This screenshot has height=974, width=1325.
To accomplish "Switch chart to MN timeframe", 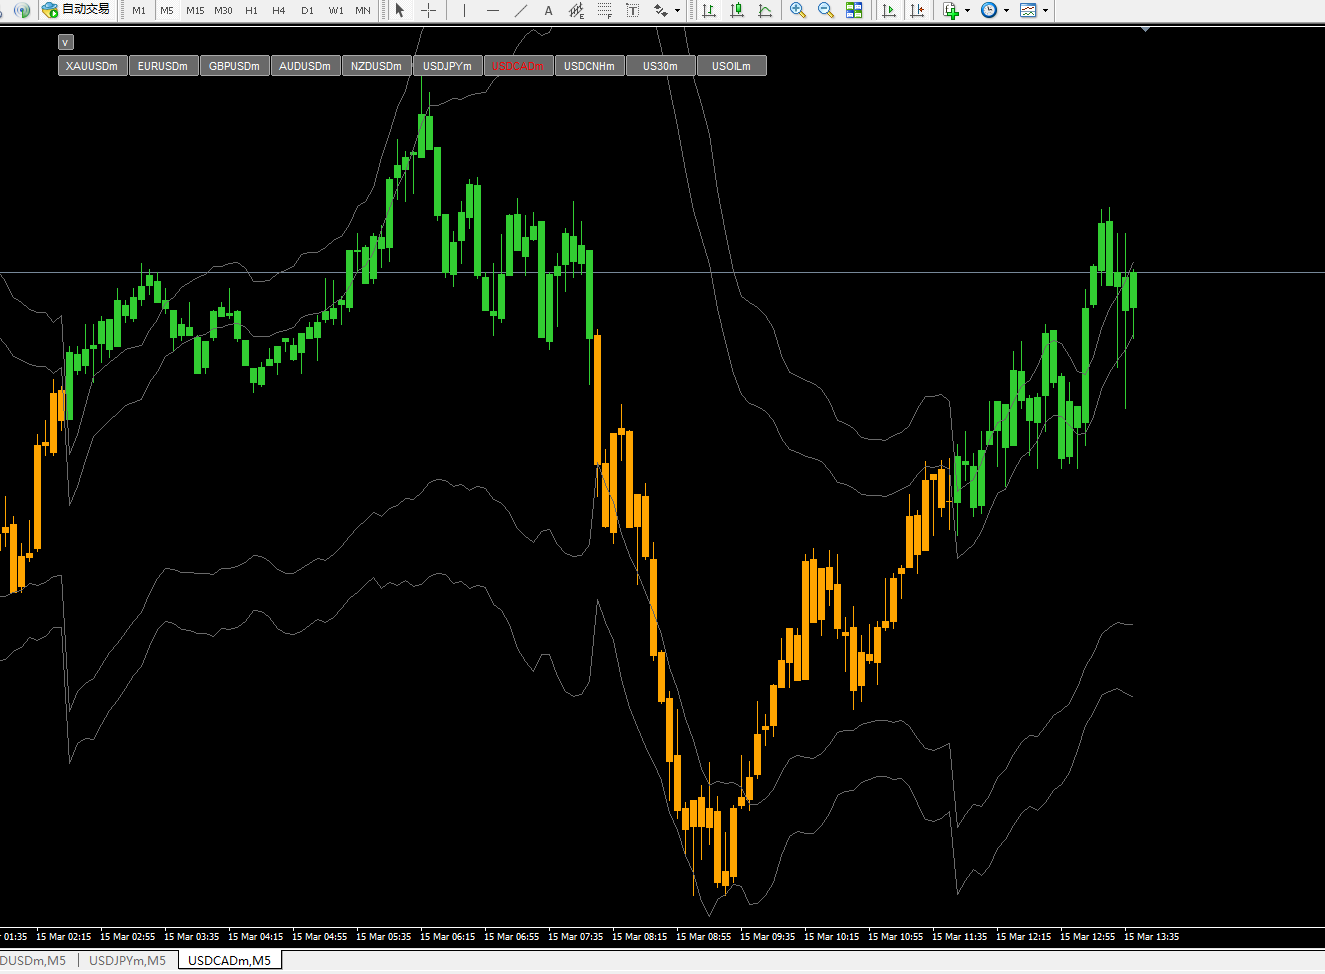I will point(363,10).
